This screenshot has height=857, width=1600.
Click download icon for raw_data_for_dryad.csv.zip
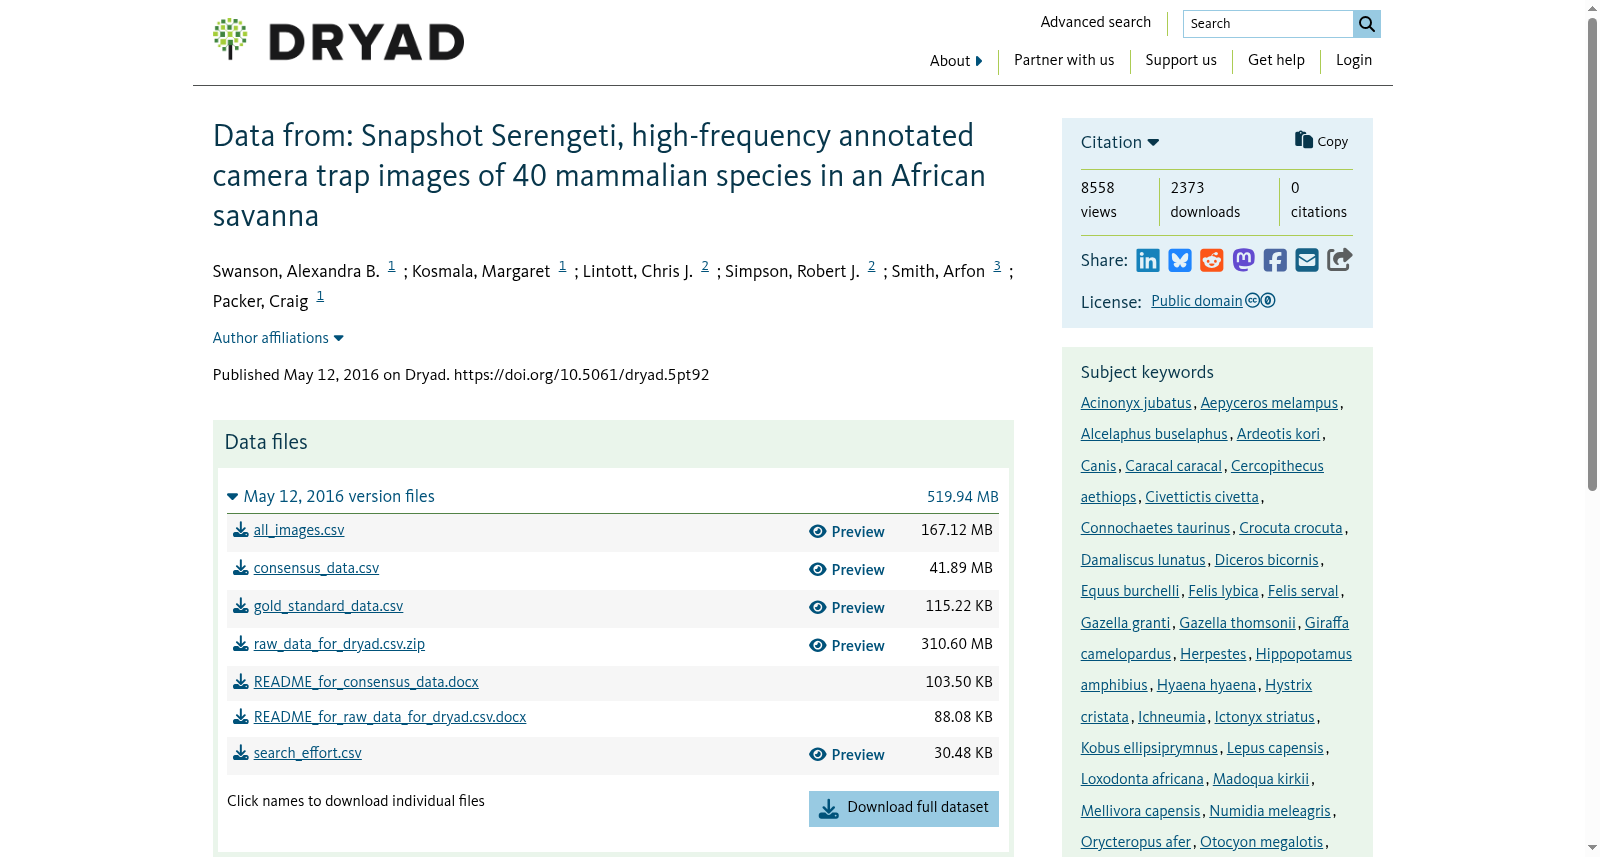(x=241, y=644)
